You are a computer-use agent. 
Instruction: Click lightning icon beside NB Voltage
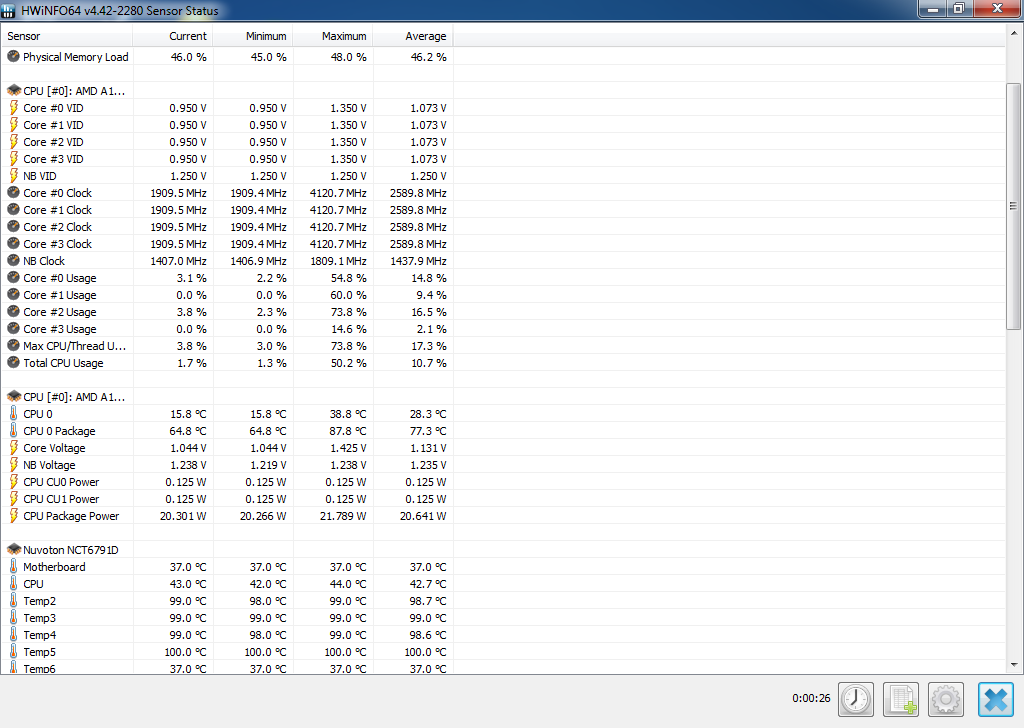13,465
